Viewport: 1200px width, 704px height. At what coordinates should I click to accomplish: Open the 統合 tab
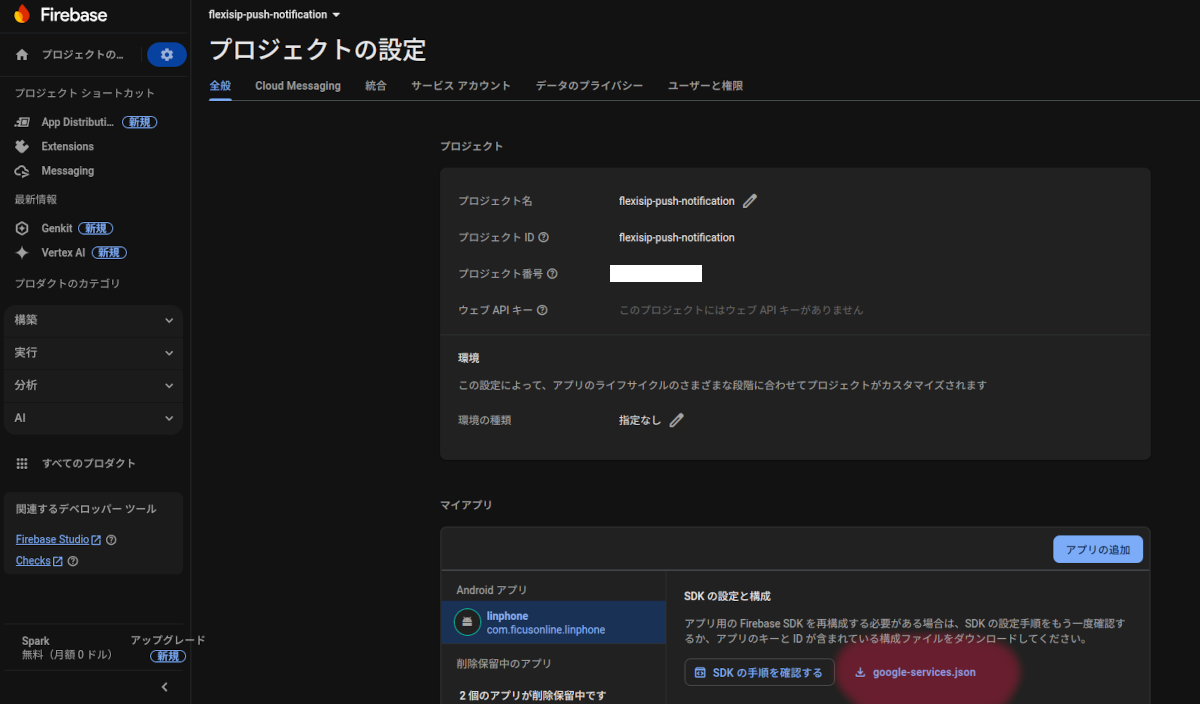click(x=376, y=86)
